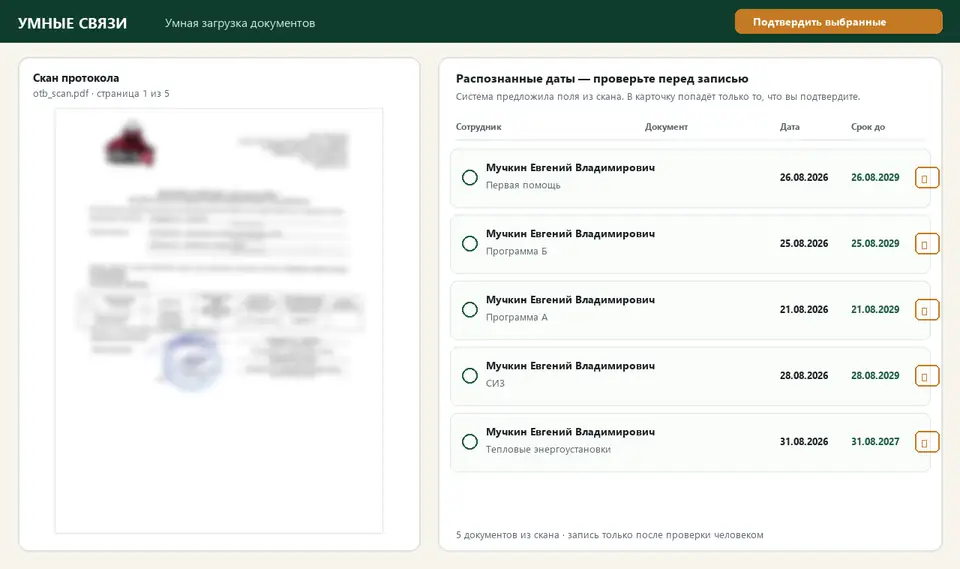Click the Распознанные даты panel heading
Screen dimensions: 960x569
click(602, 78)
